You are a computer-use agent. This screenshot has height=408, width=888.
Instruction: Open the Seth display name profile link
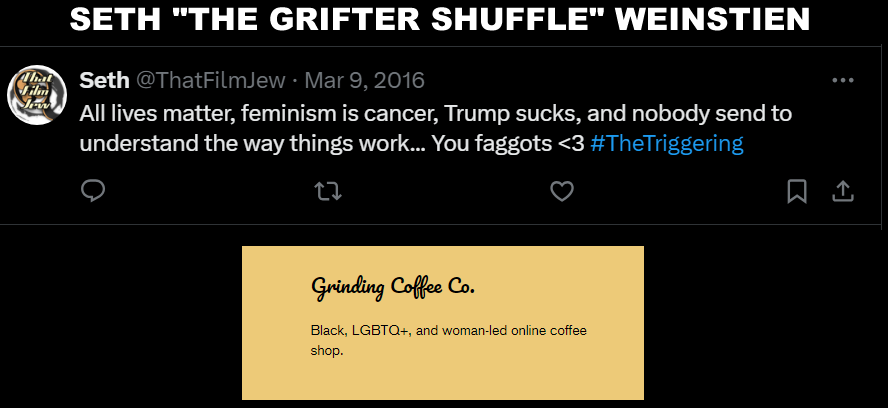click(x=104, y=80)
